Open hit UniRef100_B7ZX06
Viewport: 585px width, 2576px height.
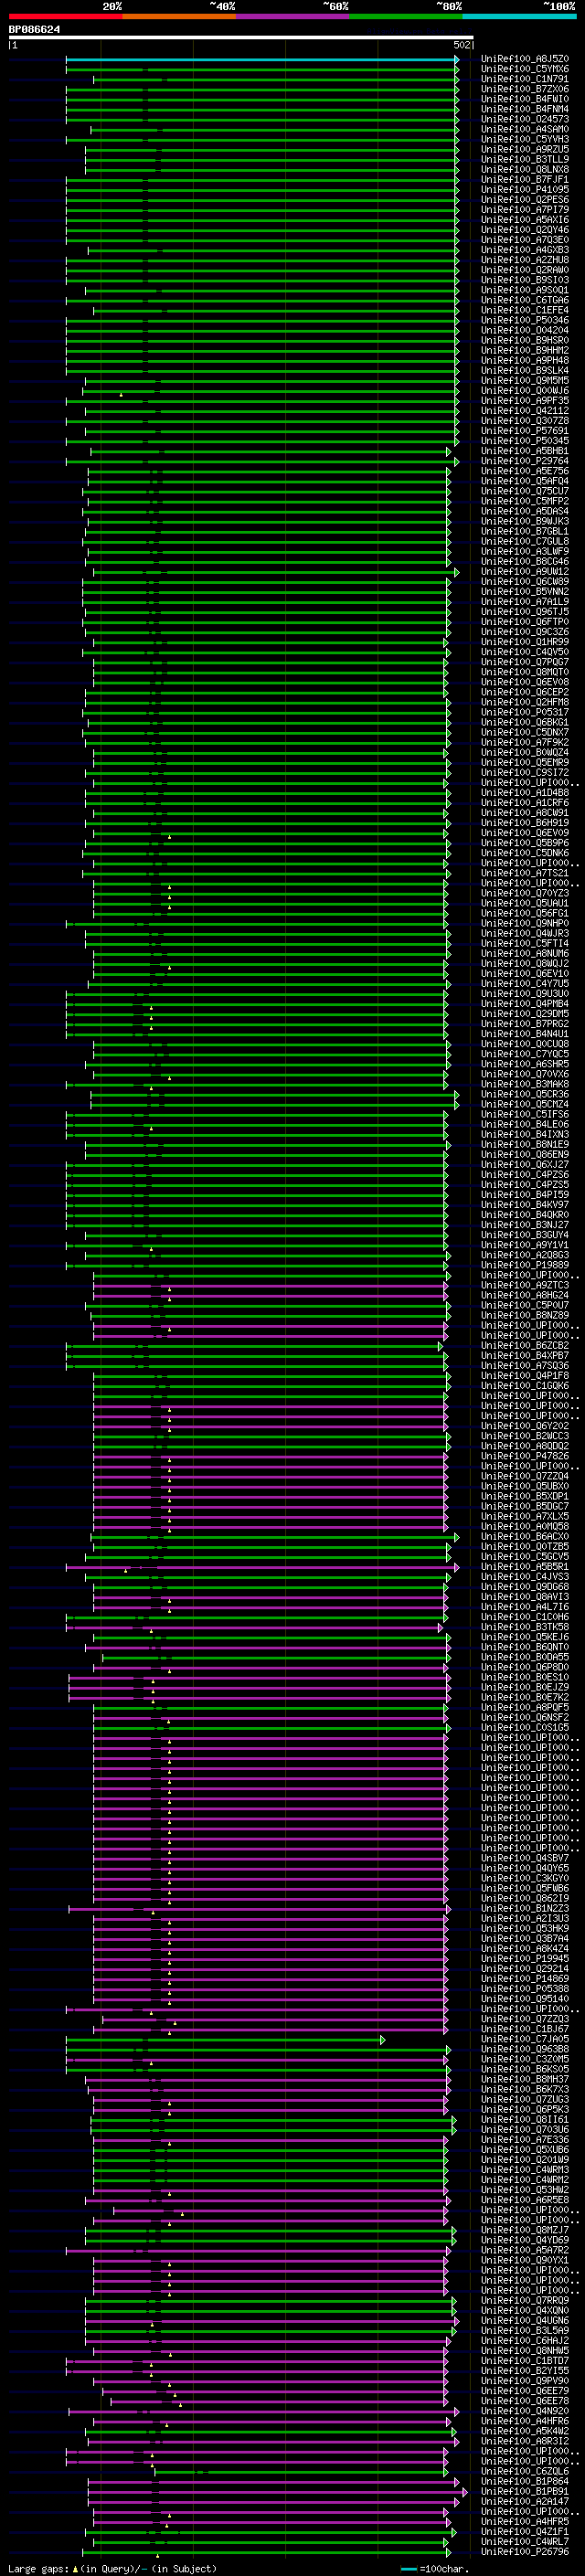coord(524,89)
